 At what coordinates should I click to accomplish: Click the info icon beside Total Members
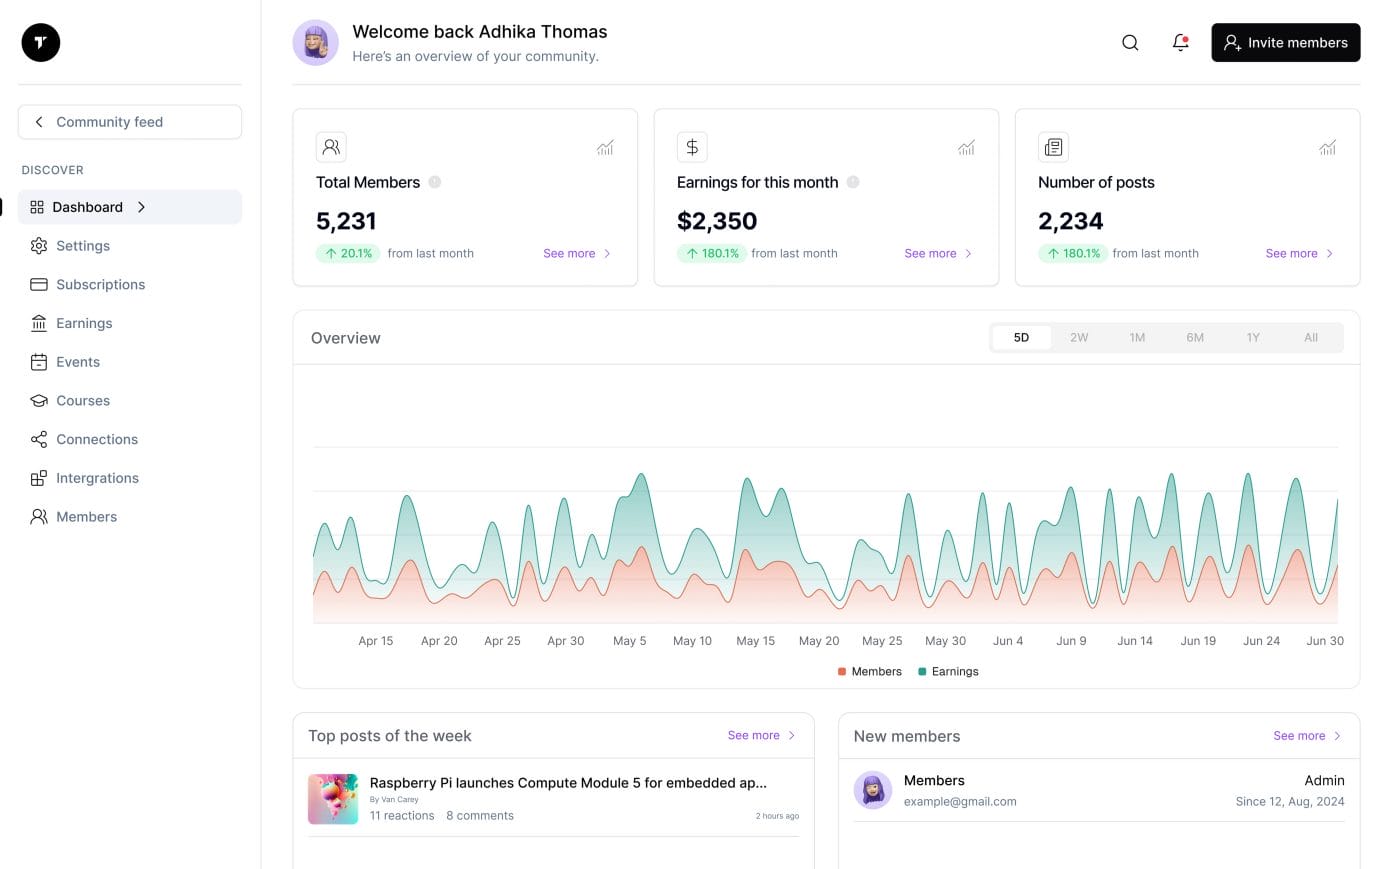coord(435,182)
